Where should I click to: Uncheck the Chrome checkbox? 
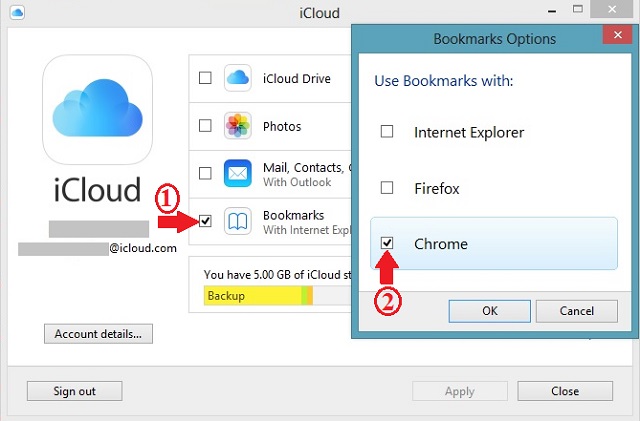click(x=387, y=243)
